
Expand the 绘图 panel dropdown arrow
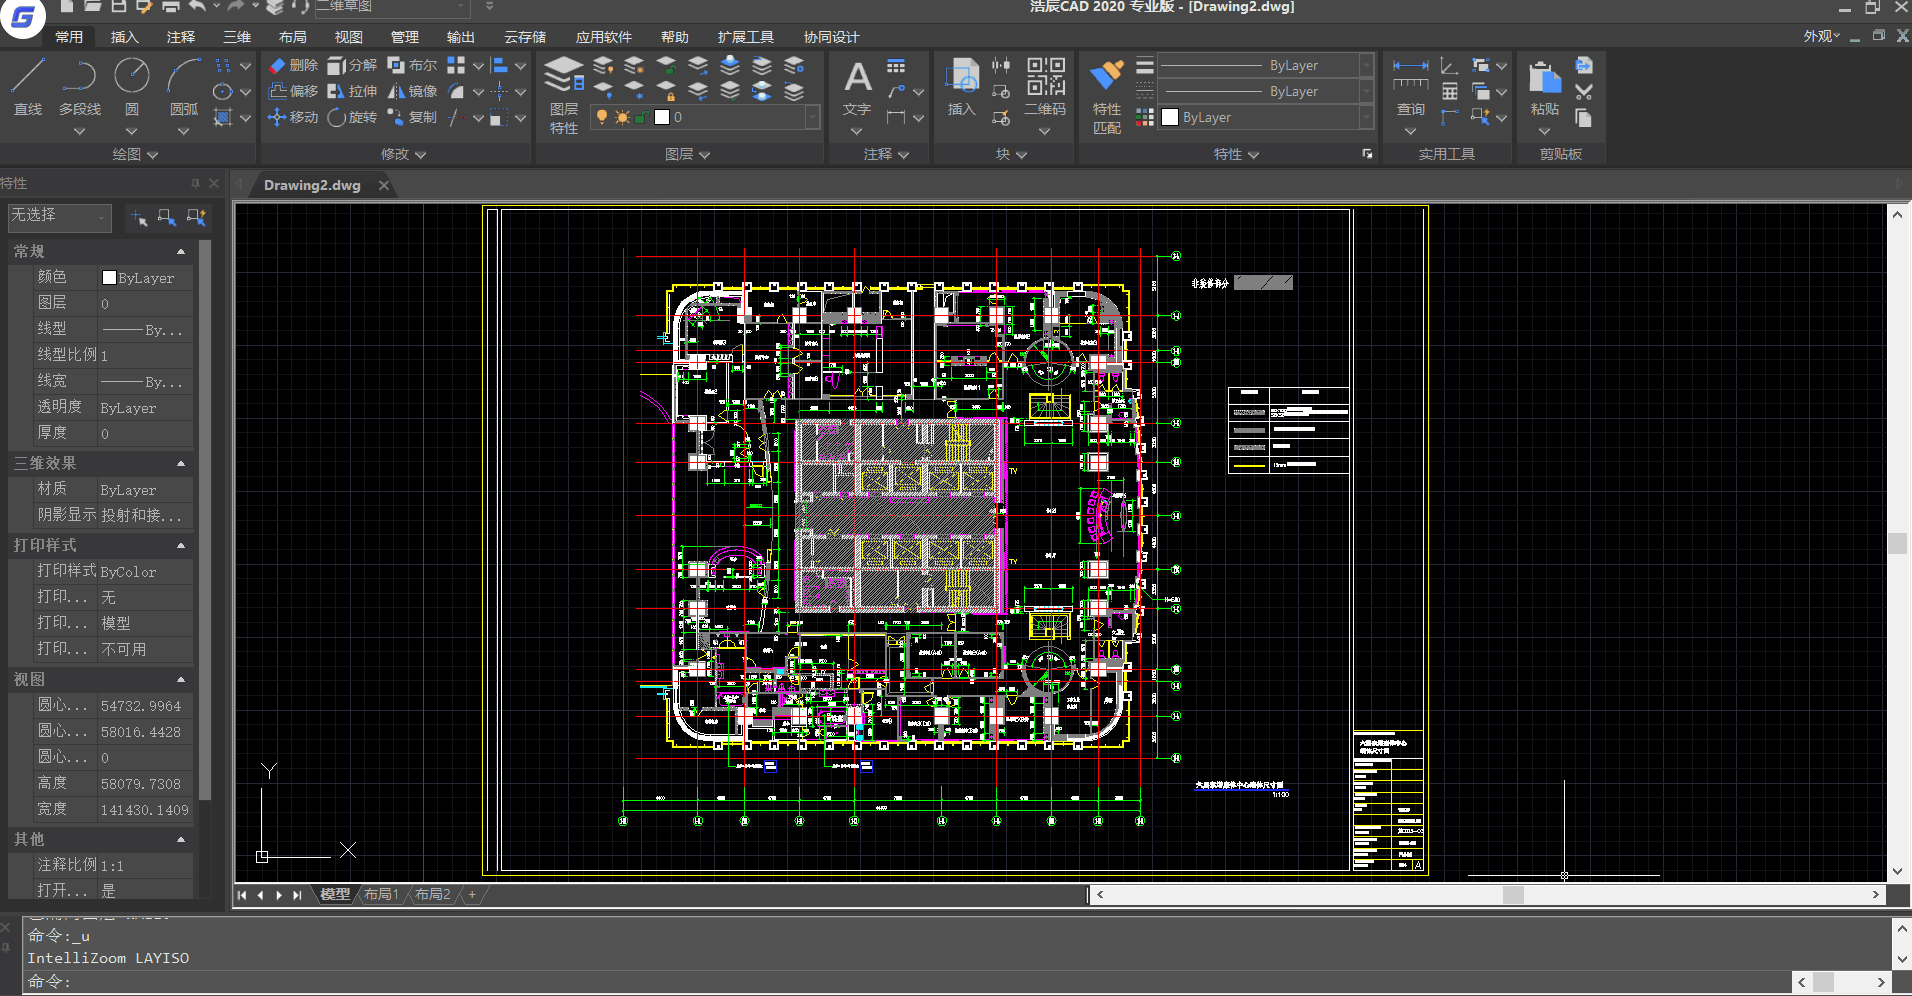(x=153, y=155)
